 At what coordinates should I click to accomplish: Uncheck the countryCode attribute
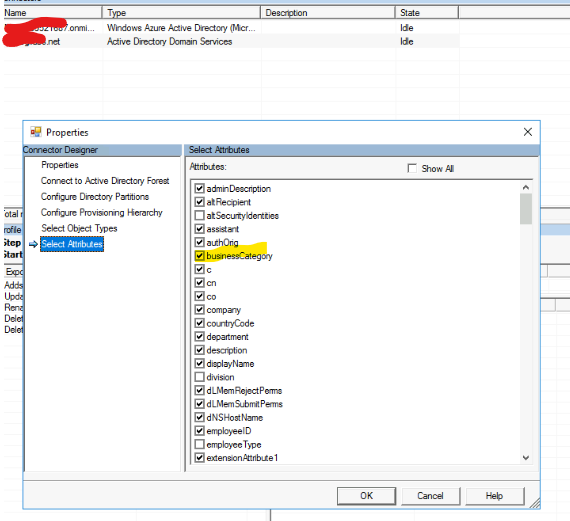click(199, 323)
